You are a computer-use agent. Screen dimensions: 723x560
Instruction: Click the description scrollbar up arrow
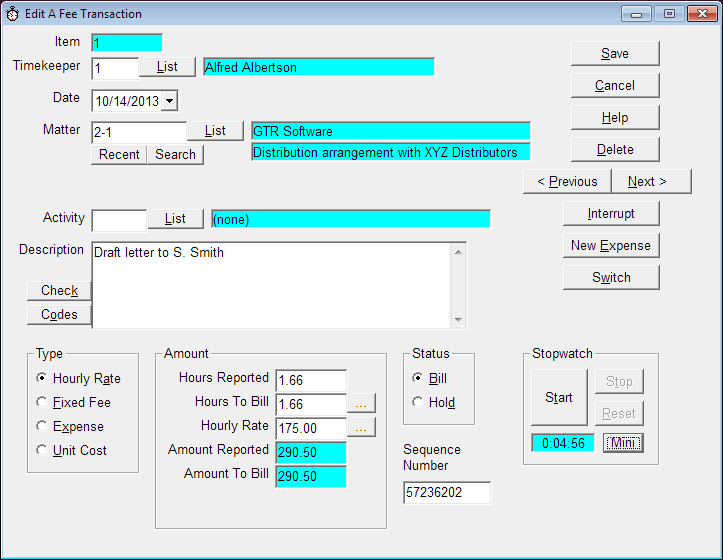pyautogui.click(x=458, y=252)
